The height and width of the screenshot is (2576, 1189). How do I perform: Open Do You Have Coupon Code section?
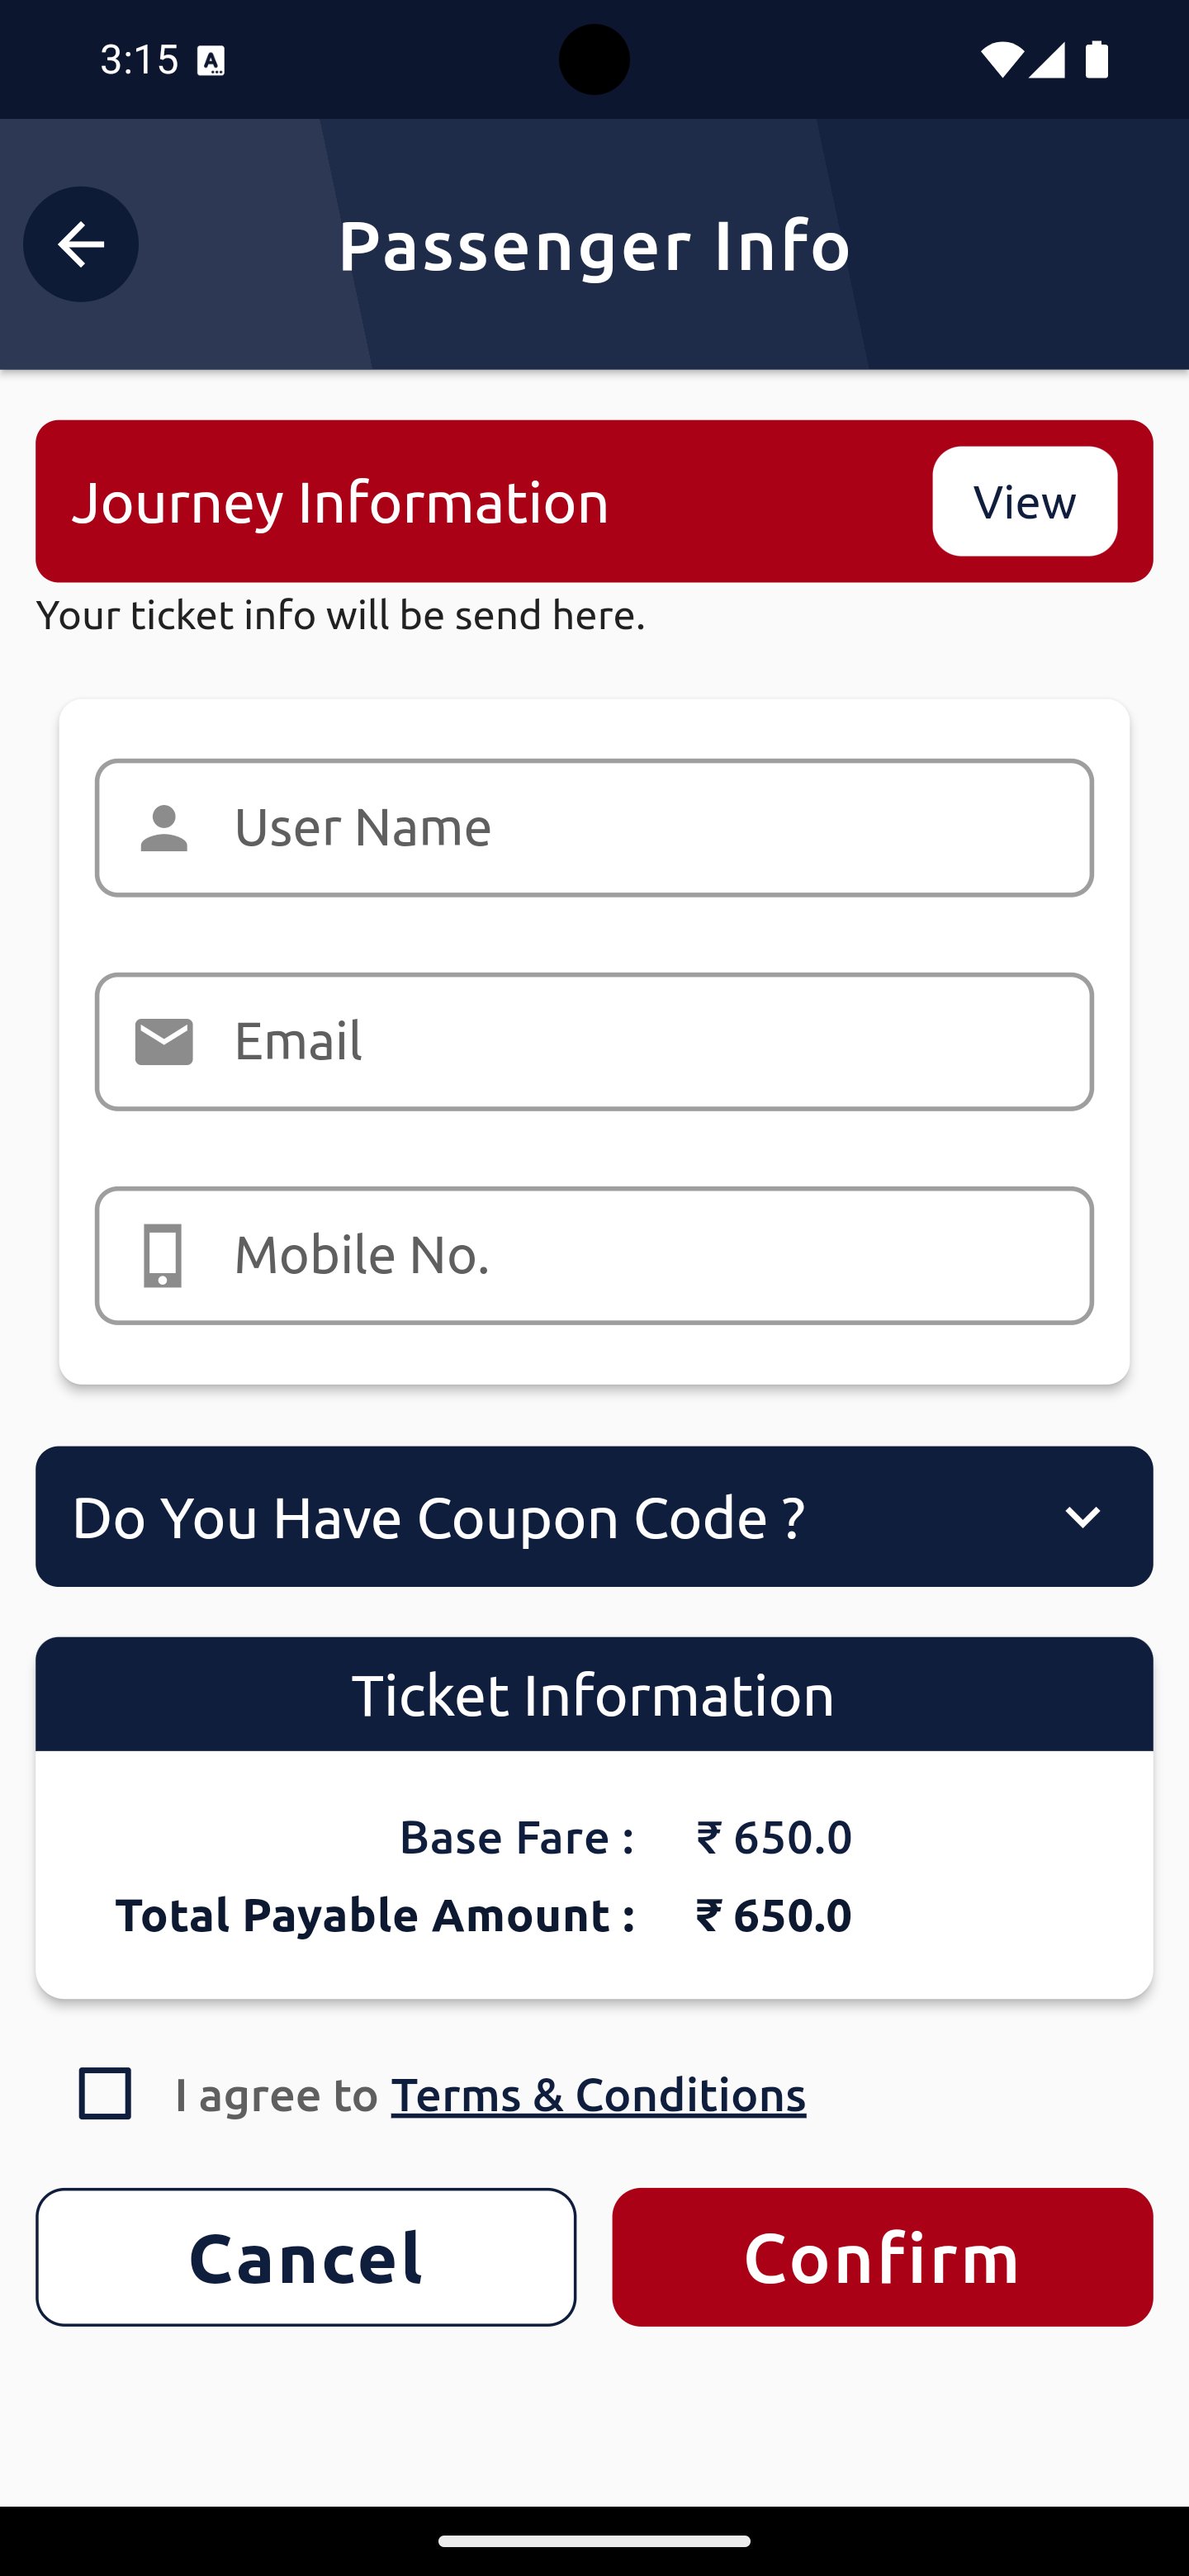pos(594,1517)
